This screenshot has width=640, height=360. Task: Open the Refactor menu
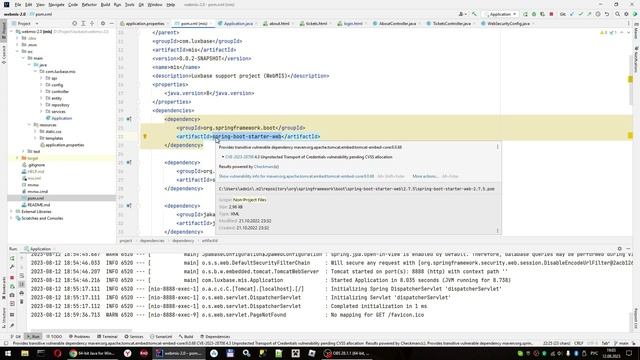tap(89, 5)
